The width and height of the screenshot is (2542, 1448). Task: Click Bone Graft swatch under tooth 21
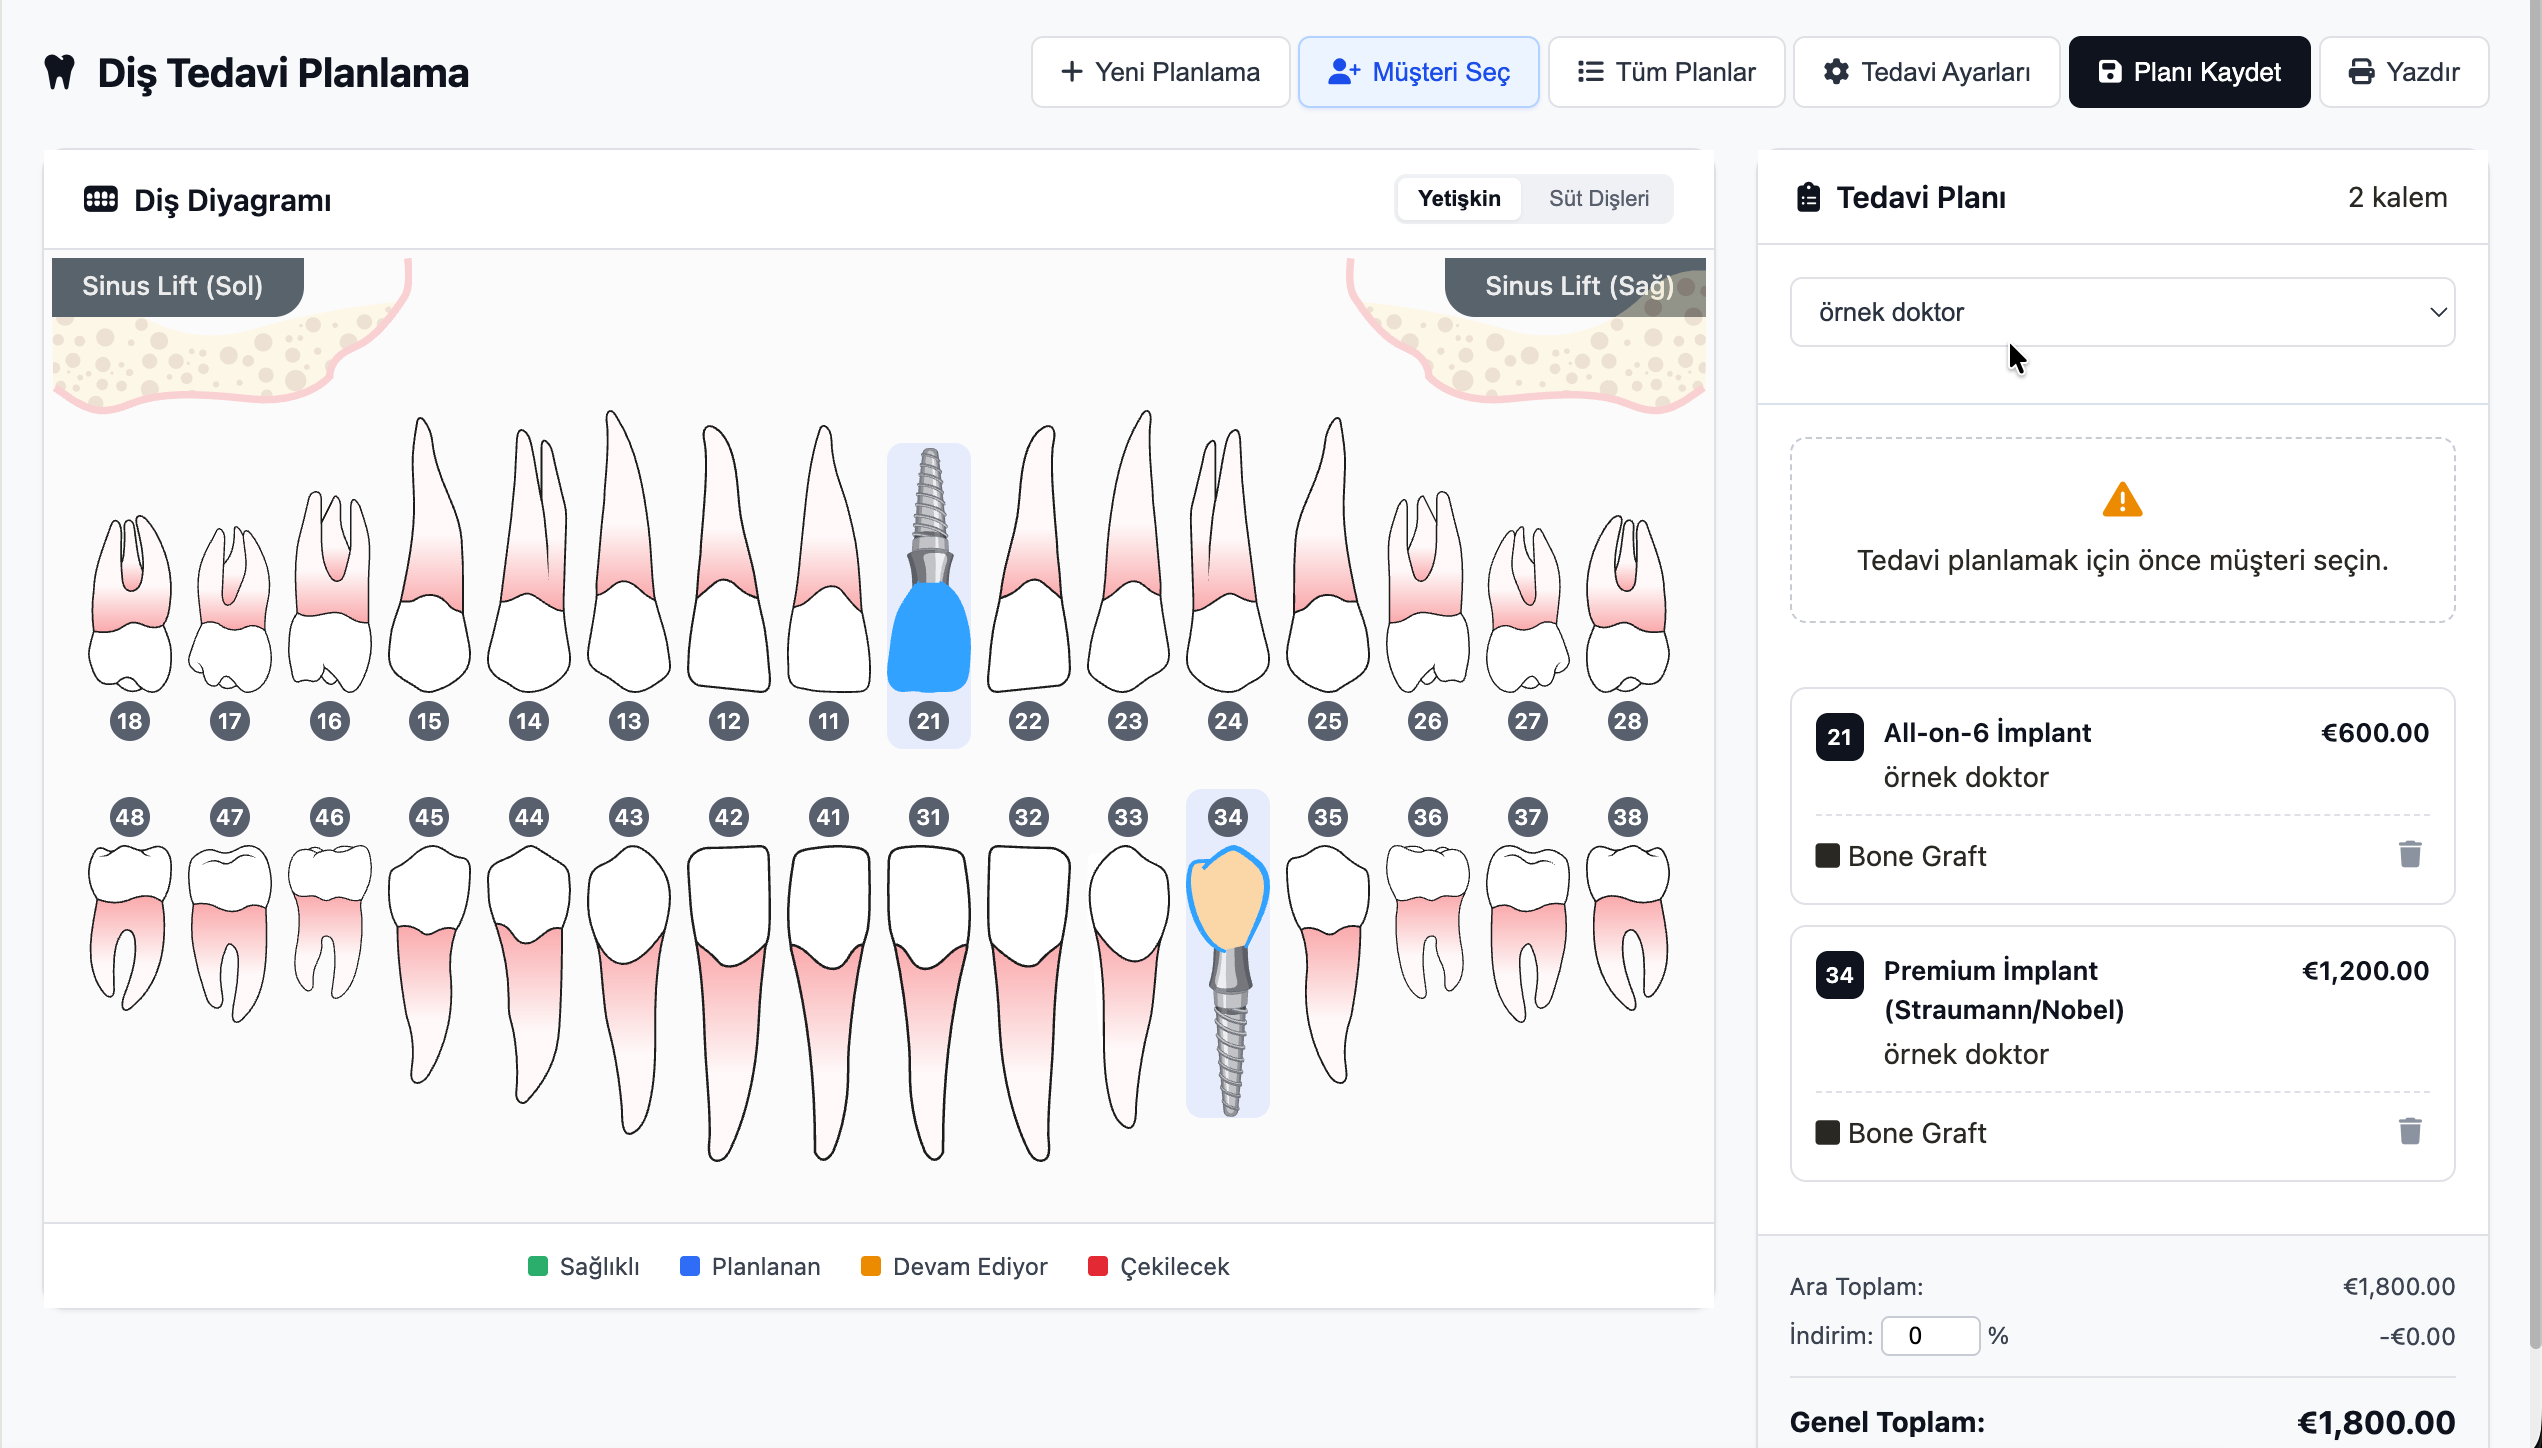(1827, 856)
